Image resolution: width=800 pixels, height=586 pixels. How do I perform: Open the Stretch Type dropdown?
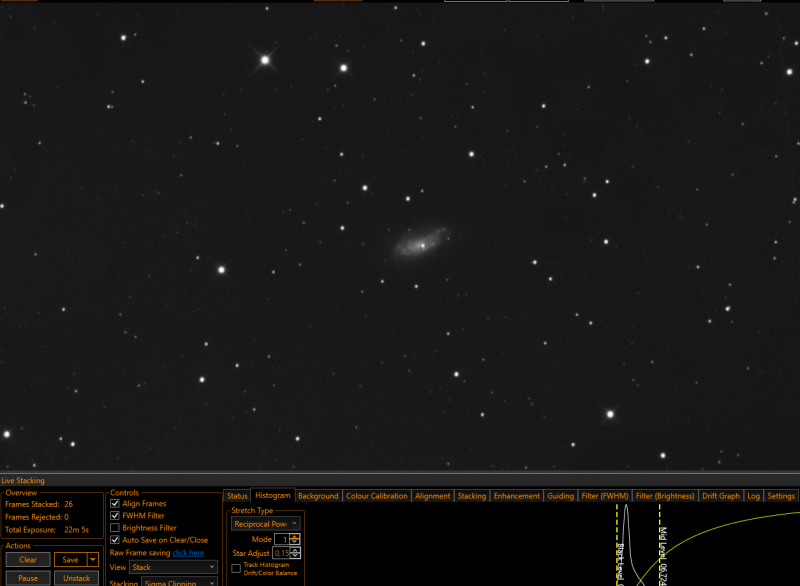pyautogui.click(x=266, y=524)
